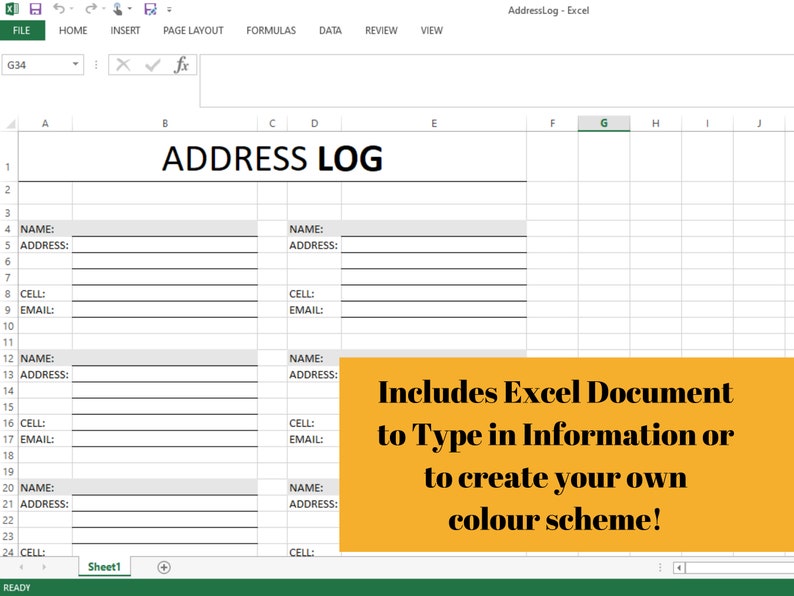Select column I header
The image size is (794, 596).
pyautogui.click(x=707, y=124)
